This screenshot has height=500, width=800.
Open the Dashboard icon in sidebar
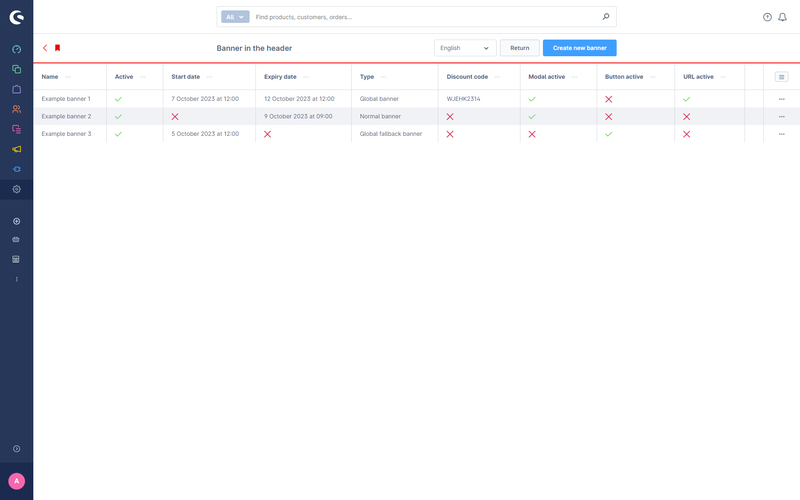pyautogui.click(x=16, y=49)
